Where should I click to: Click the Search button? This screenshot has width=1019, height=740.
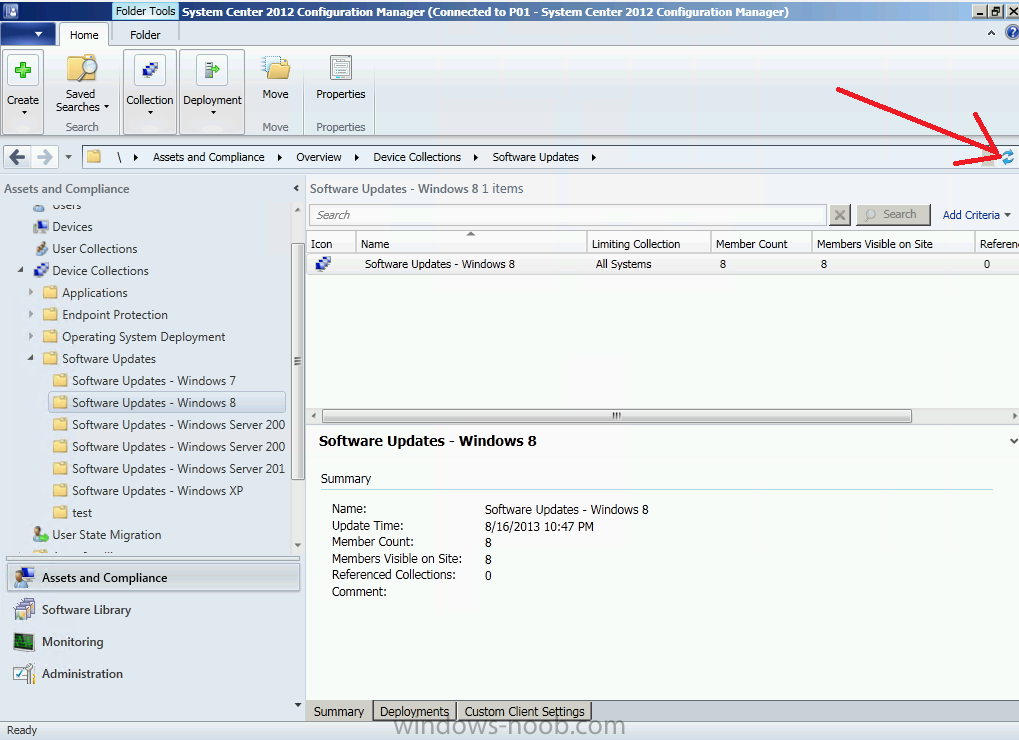point(893,214)
